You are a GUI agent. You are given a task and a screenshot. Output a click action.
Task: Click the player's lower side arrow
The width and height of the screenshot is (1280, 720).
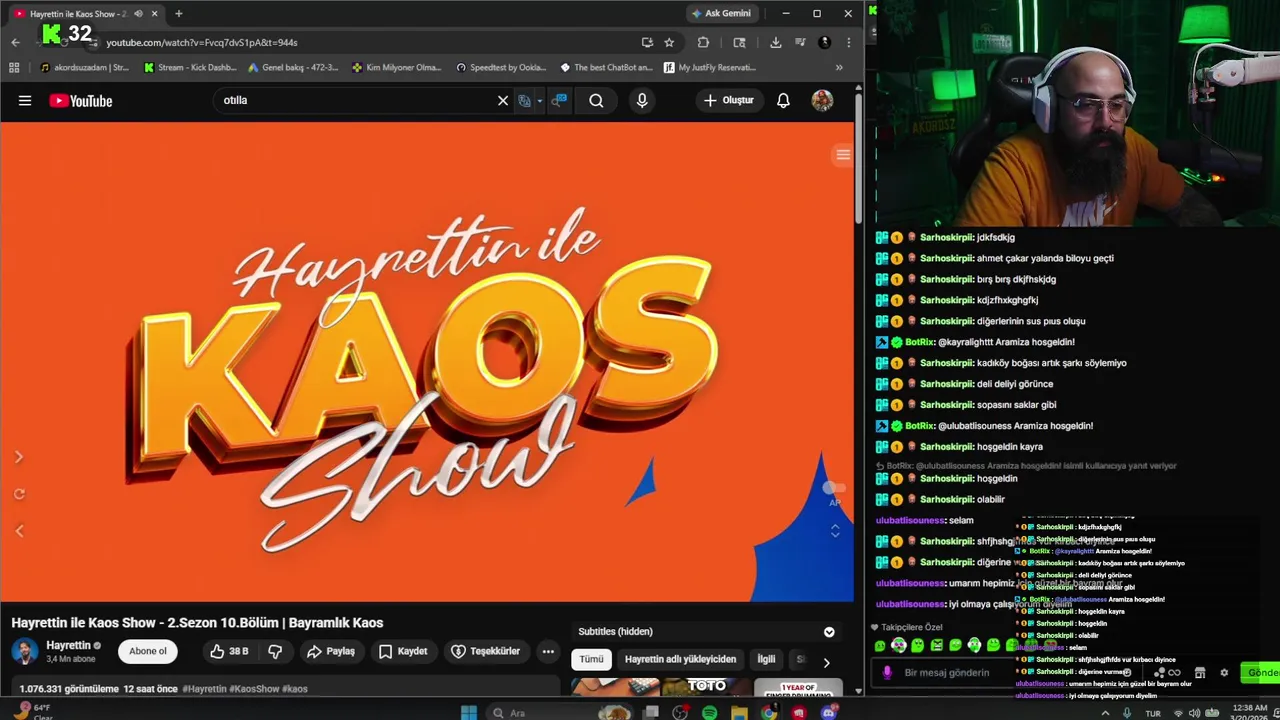point(19,531)
